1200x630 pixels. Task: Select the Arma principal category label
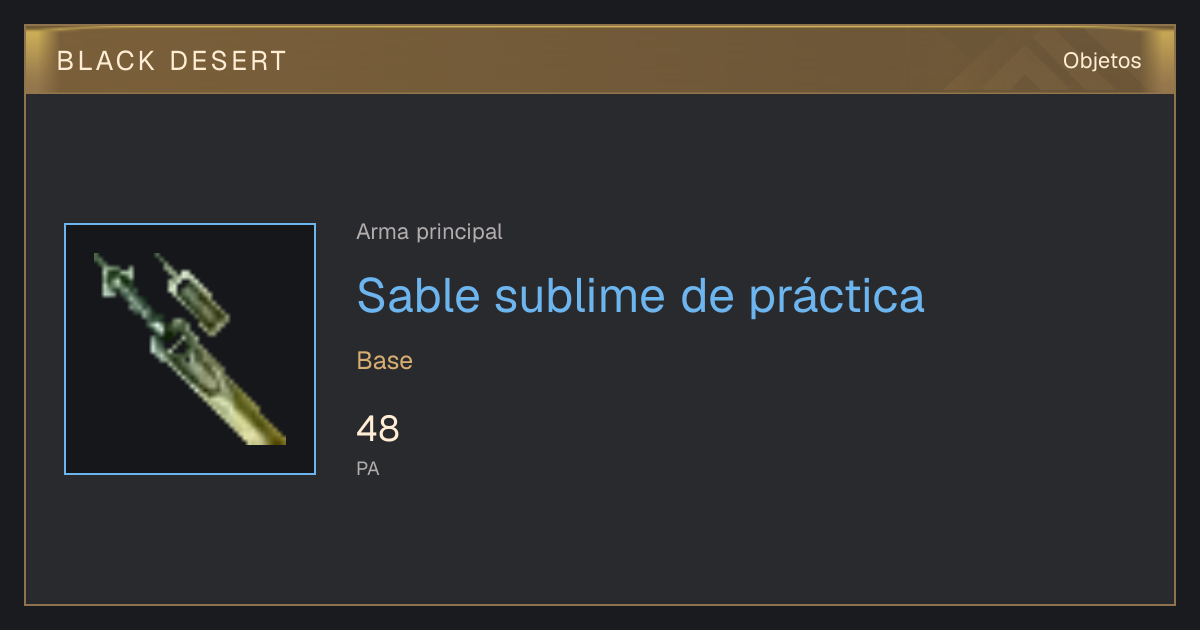point(429,232)
